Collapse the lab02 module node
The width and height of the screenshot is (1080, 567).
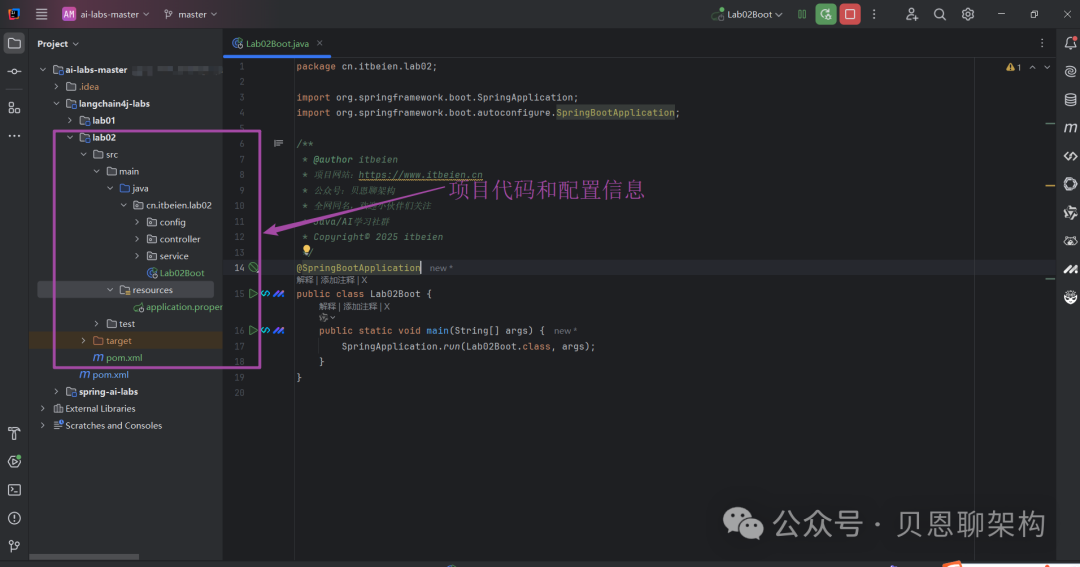pyautogui.click(x=70, y=138)
